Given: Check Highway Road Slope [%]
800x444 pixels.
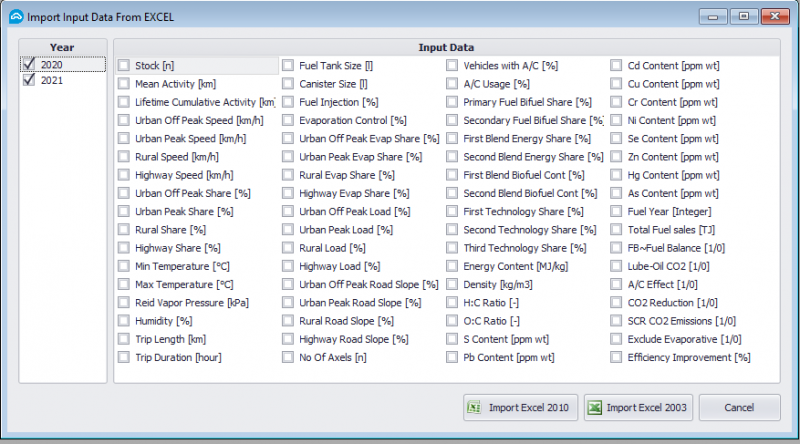Looking at the screenshot, I should [x=288, y=339].
